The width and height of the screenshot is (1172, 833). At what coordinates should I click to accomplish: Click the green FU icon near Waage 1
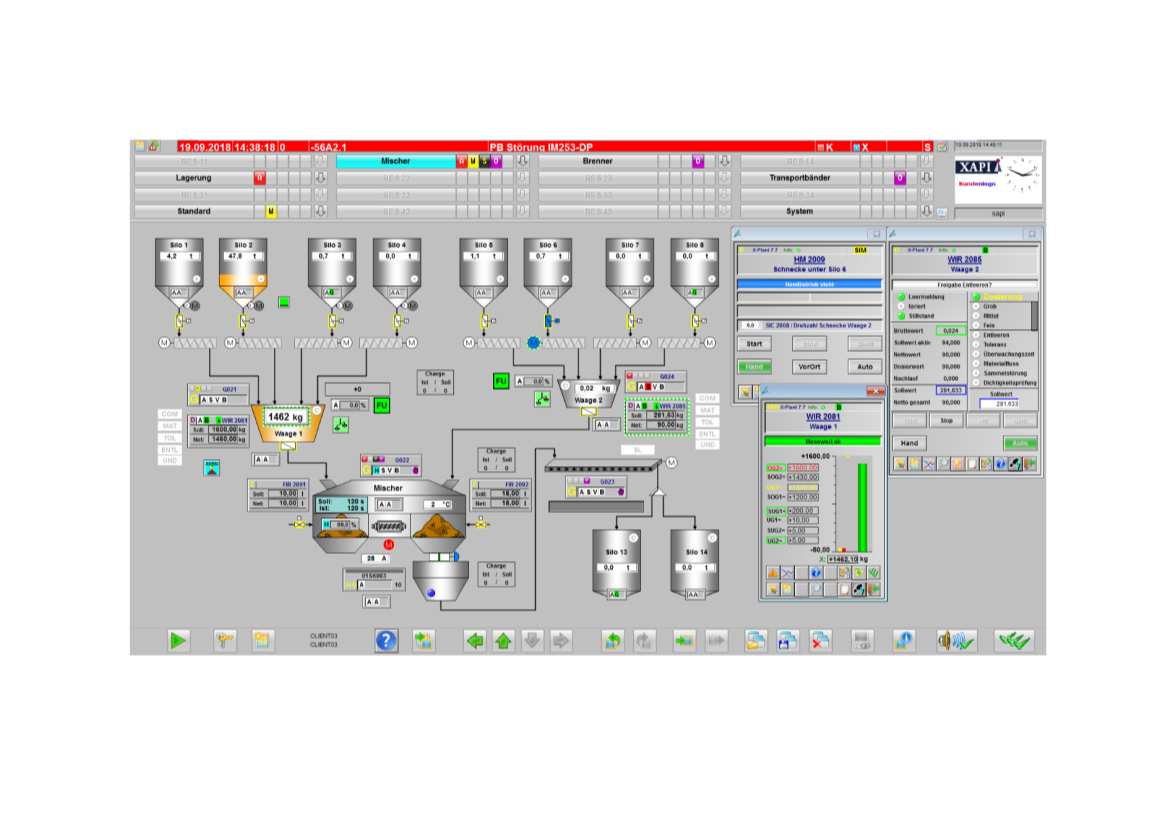coord(381,405)
